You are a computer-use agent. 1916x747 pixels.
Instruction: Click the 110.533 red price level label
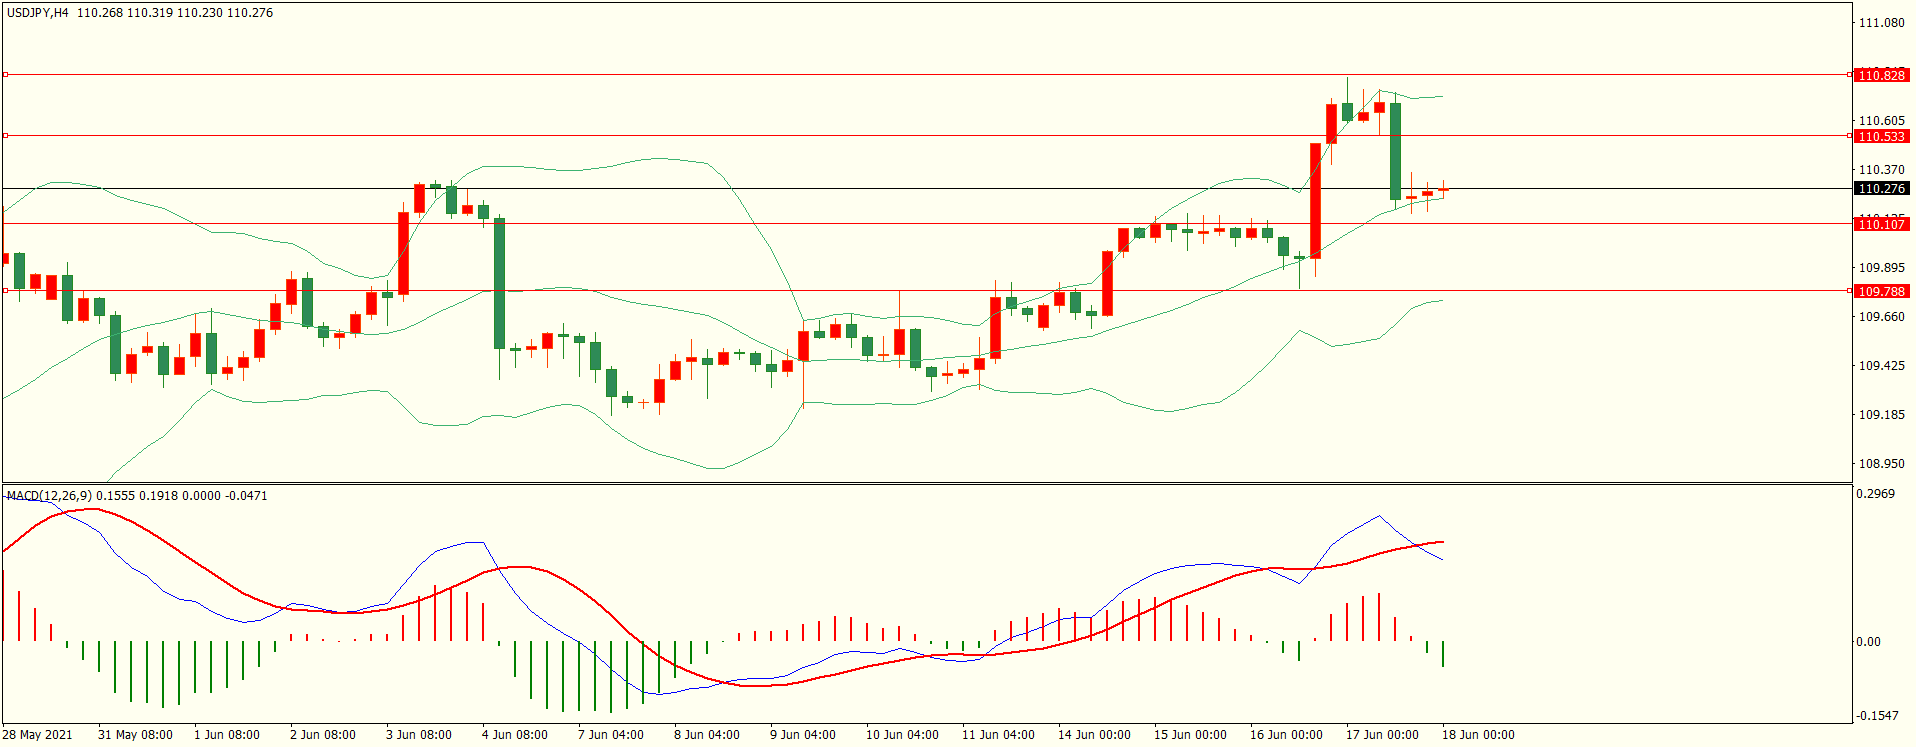pos(1881,136)
